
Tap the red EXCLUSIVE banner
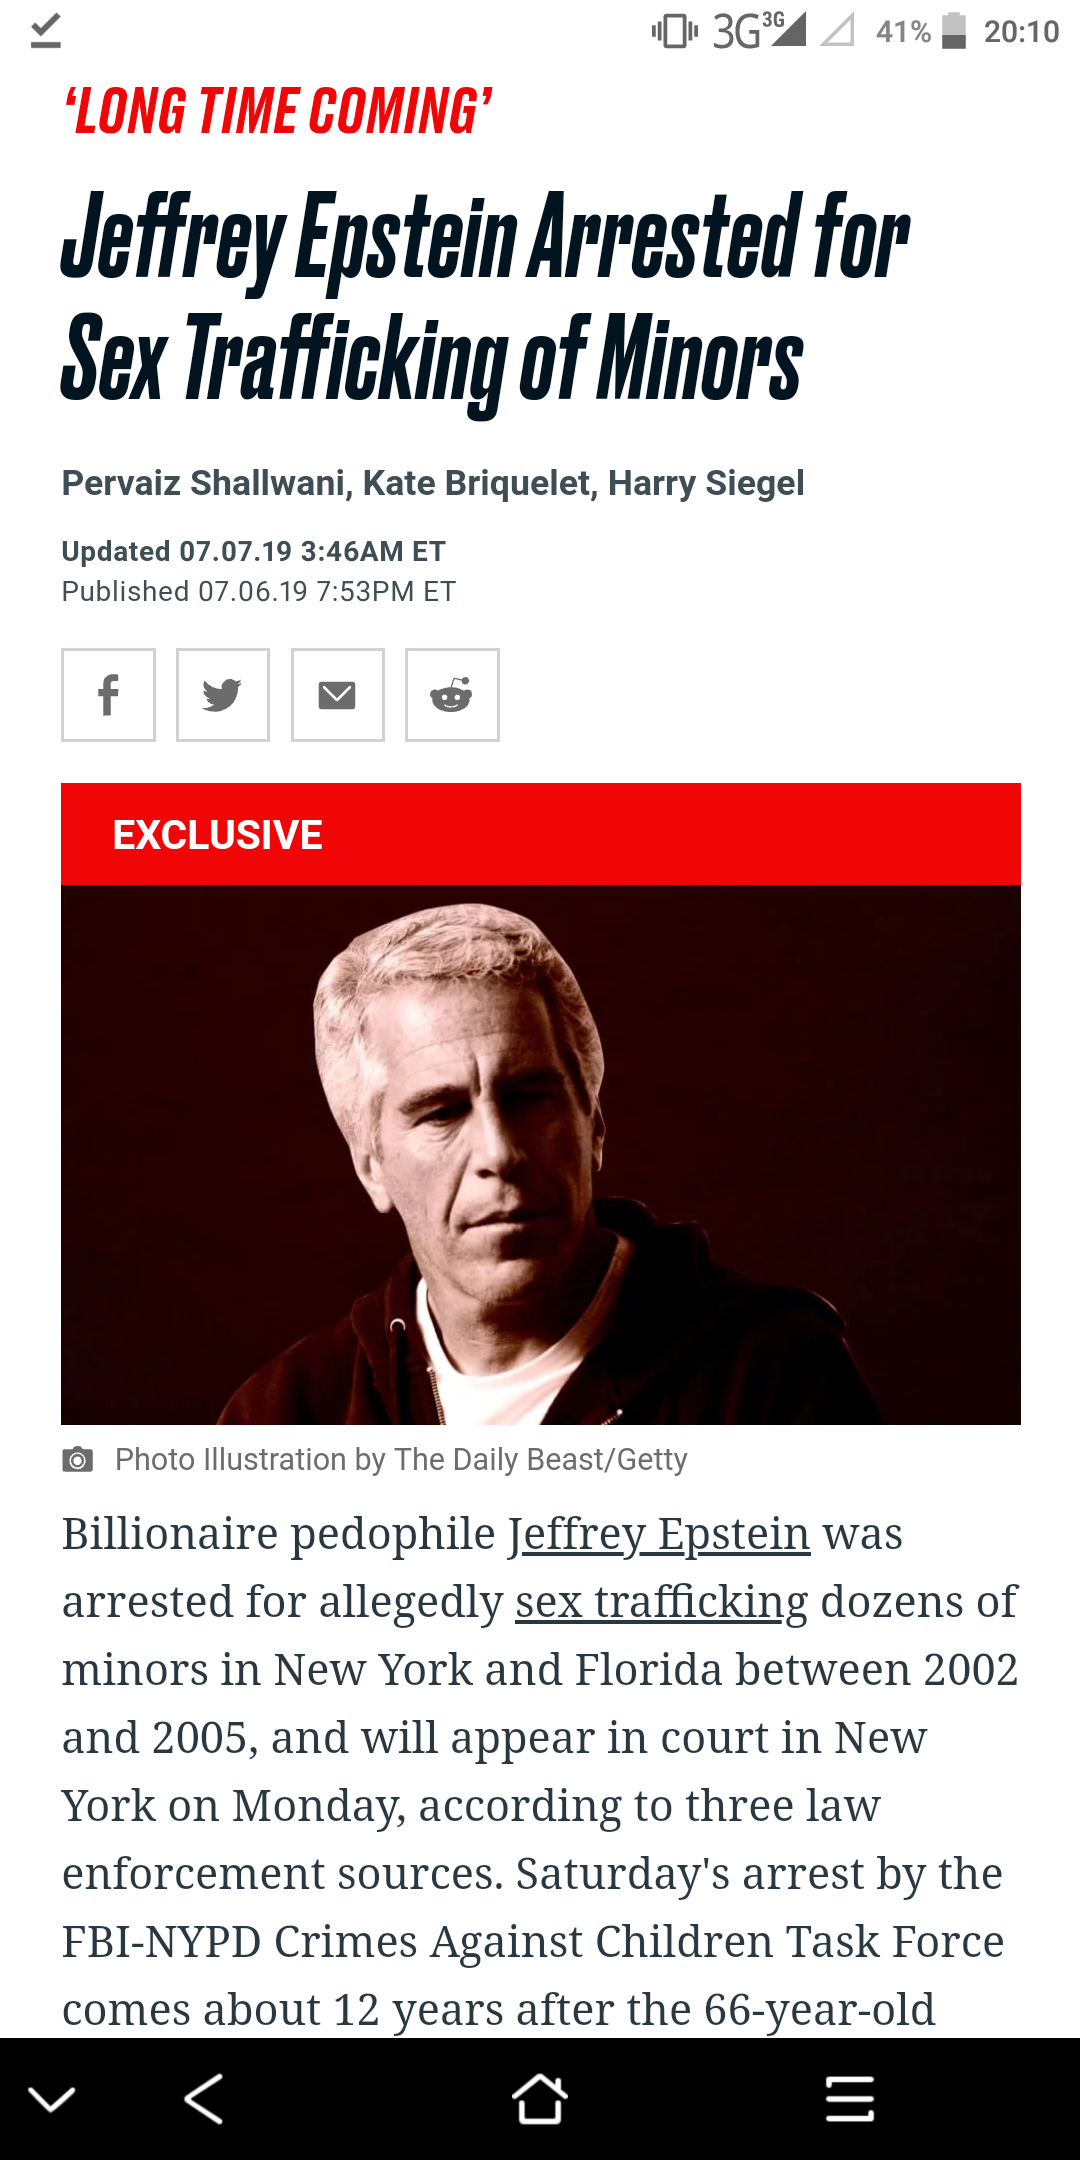[x=540, y=834]
